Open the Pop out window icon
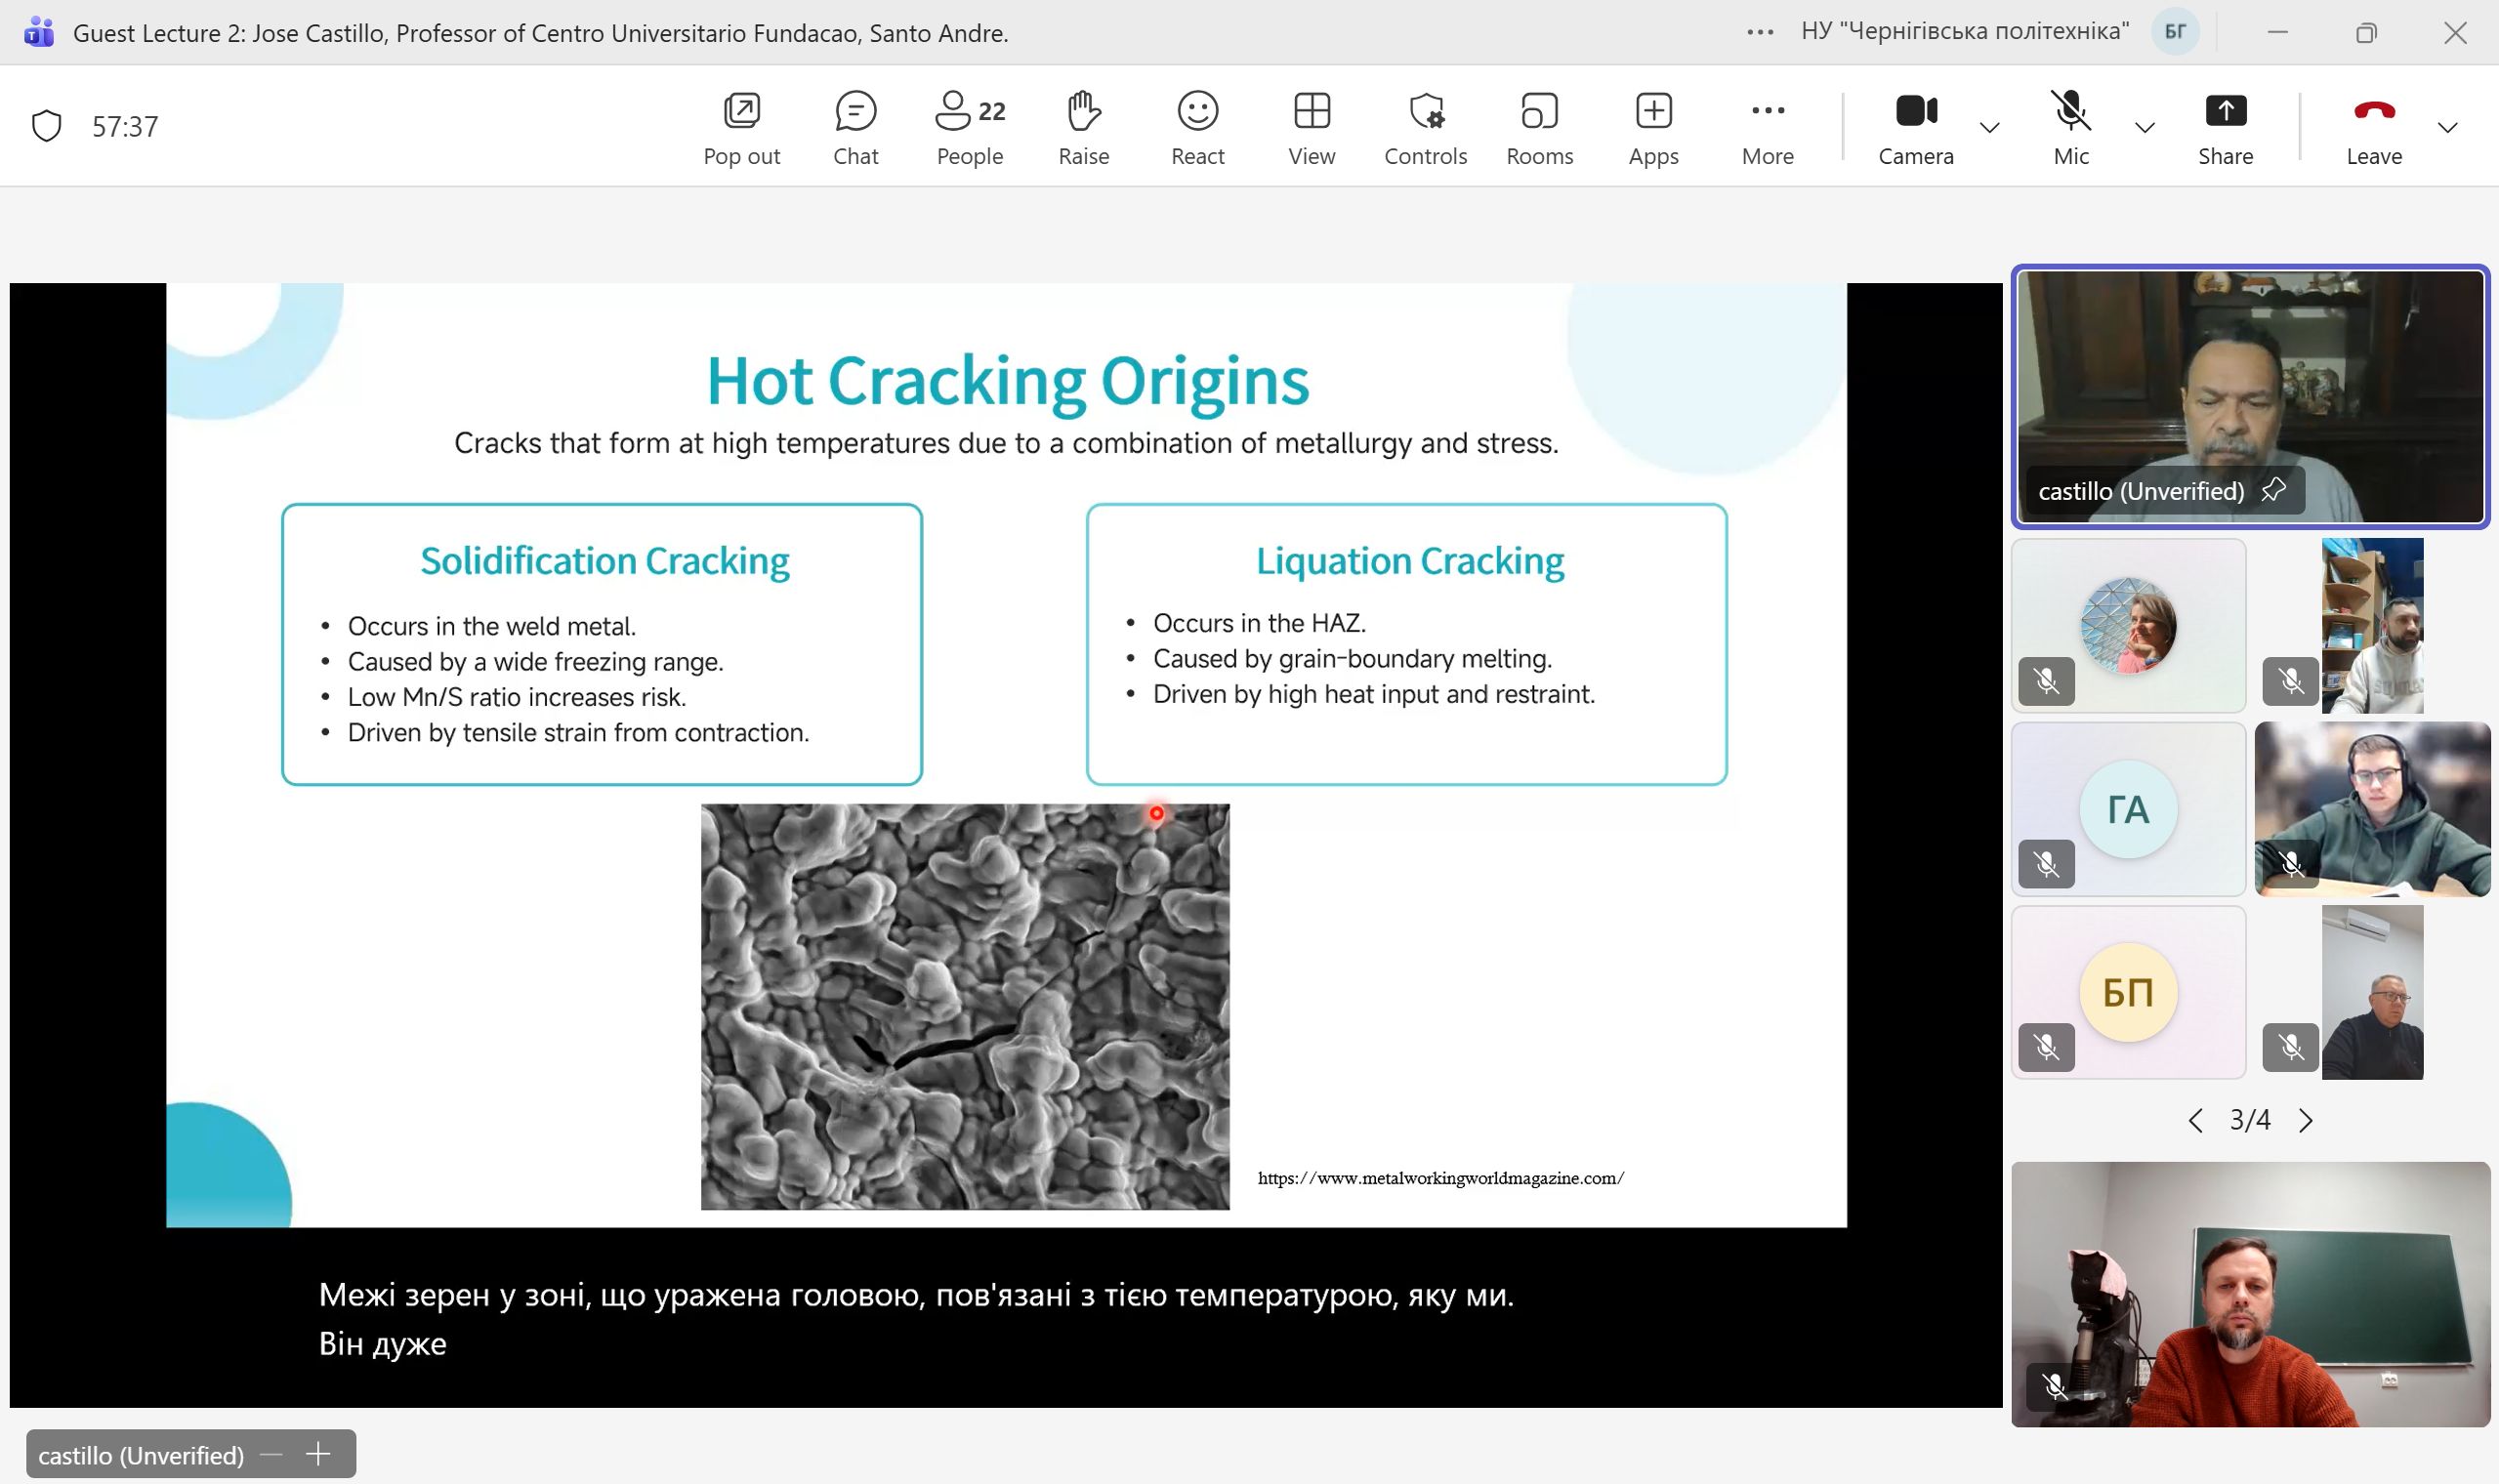Screen dimensions: 2499x1484 click(741, 127)
